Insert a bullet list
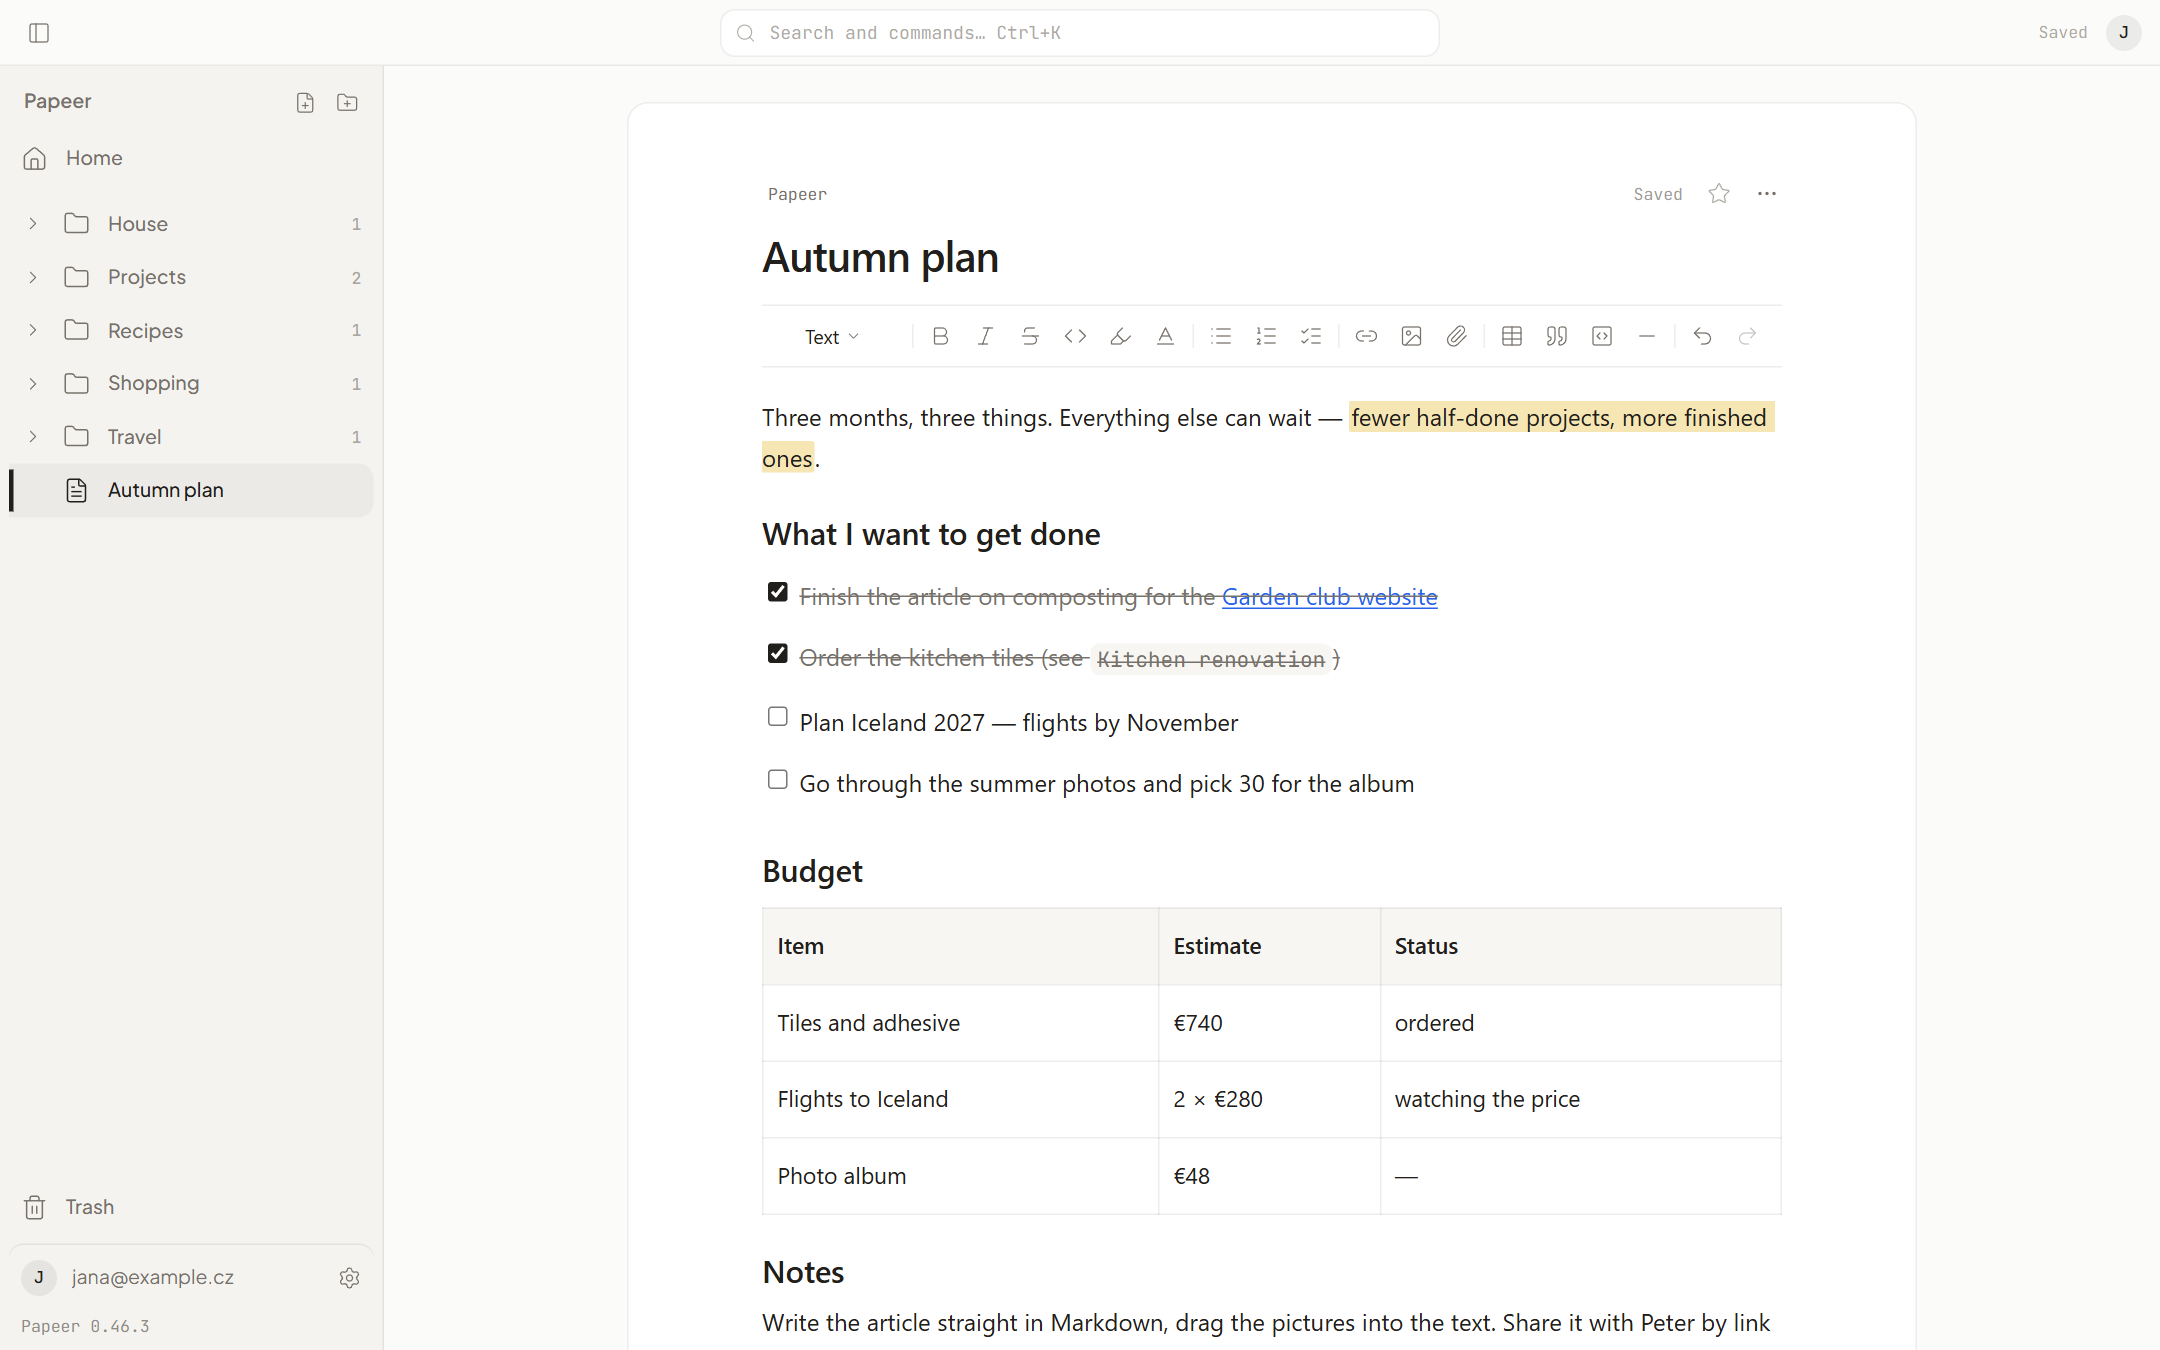This screenshot has width=2160, height=1350. click(1221, 337)
